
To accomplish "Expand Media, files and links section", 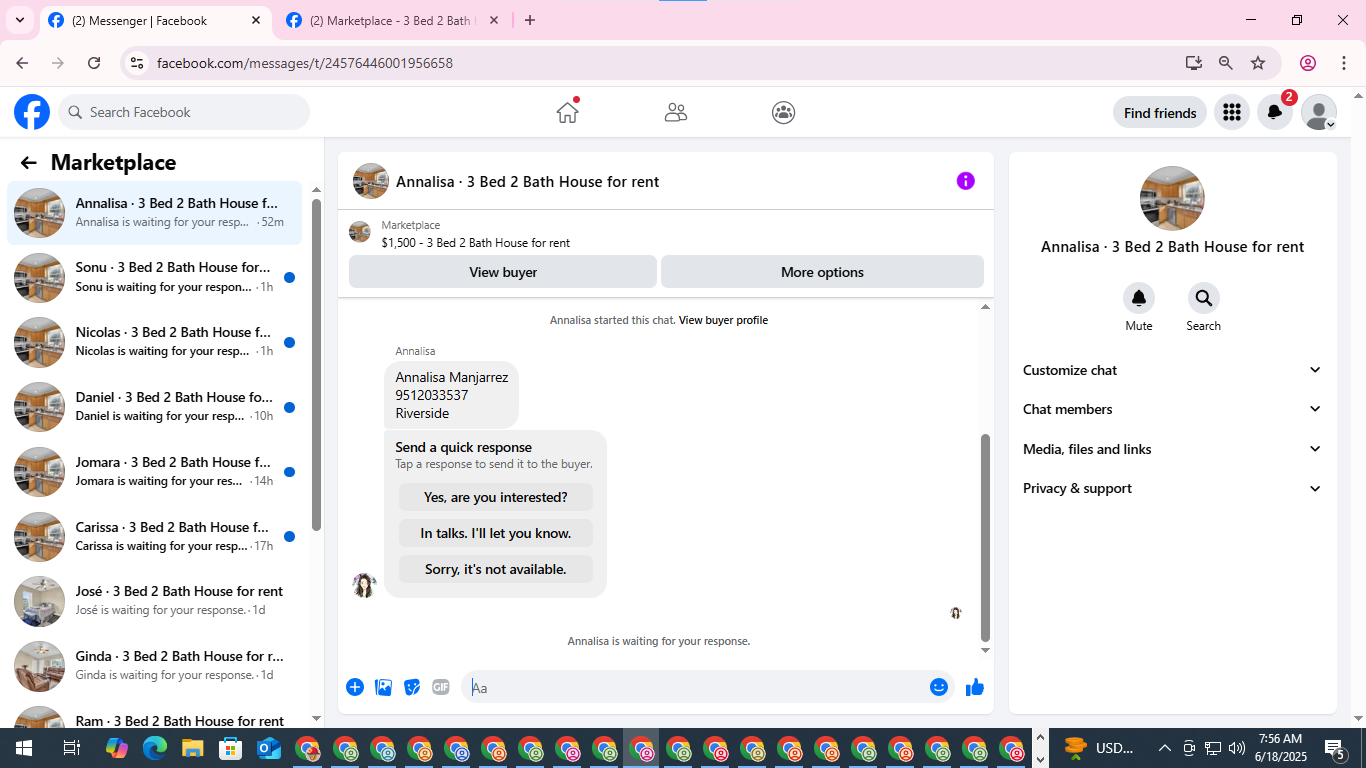I will [x=1173, y=449].
